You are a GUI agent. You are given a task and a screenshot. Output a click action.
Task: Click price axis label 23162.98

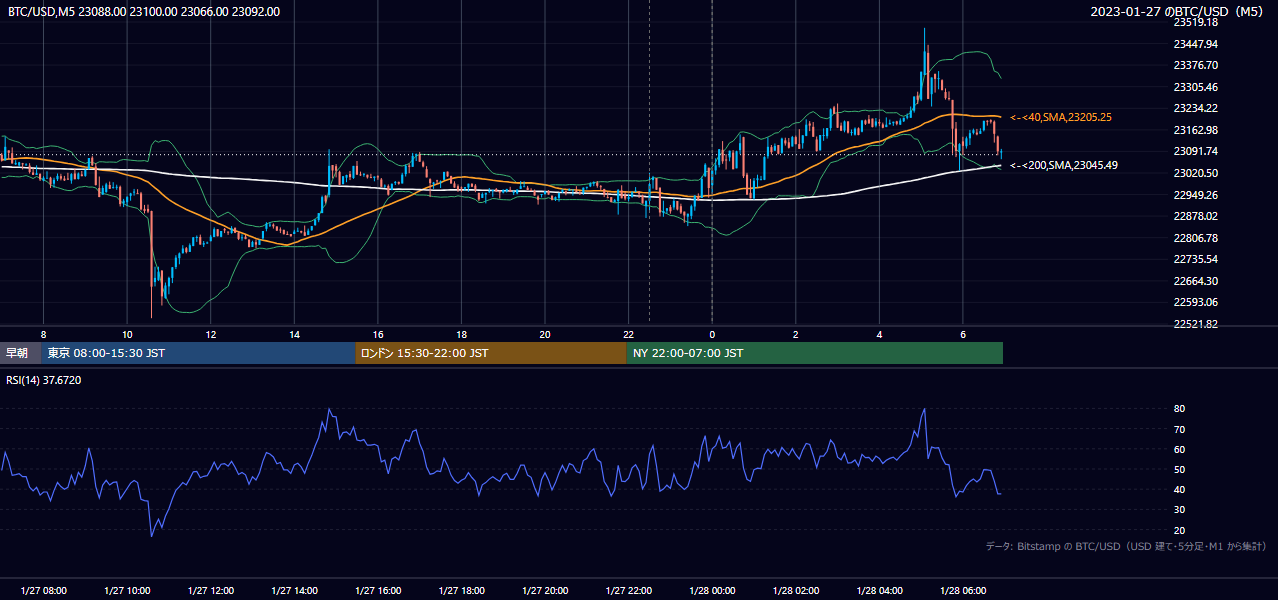(1196, 130)
